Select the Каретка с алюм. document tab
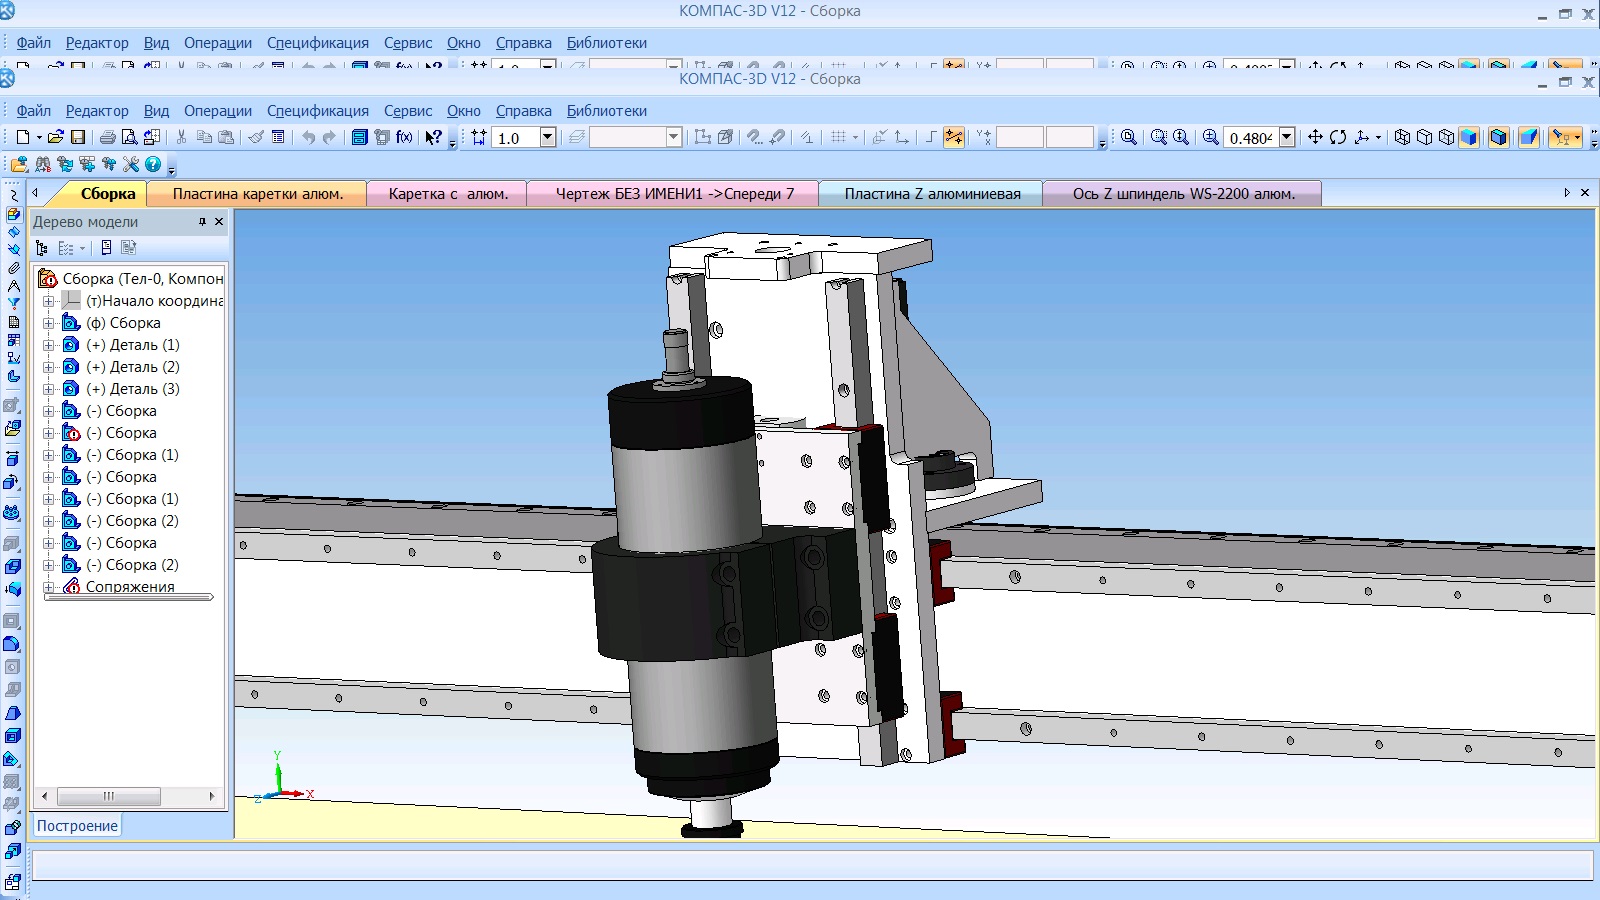1600x900 pixels. pyautogui.click(x=448, y=194)
